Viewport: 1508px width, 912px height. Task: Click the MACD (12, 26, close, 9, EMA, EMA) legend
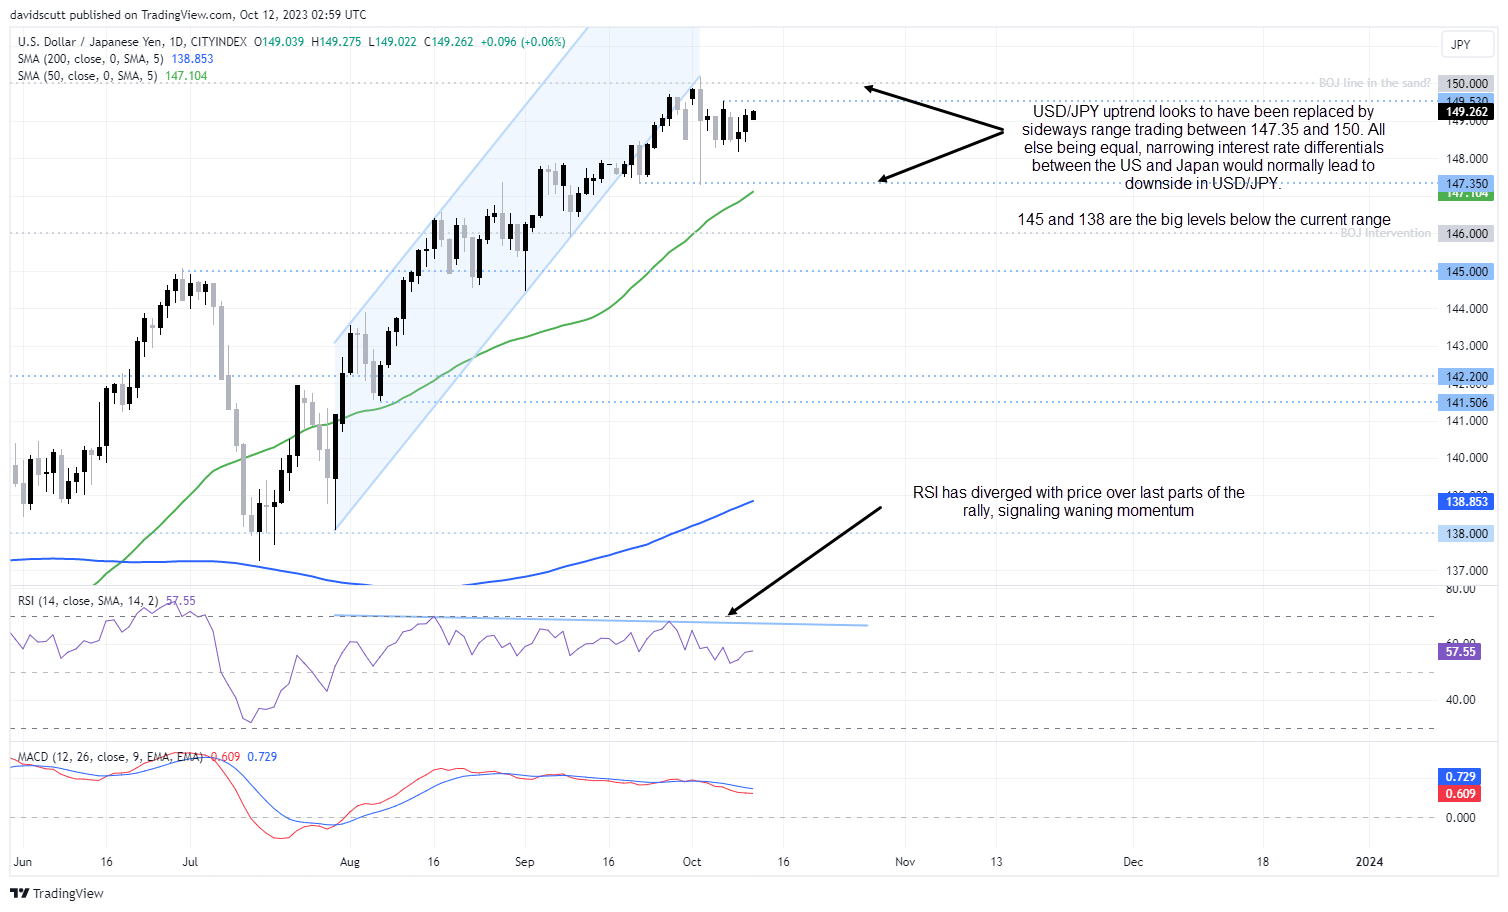(x=110, y=757)
